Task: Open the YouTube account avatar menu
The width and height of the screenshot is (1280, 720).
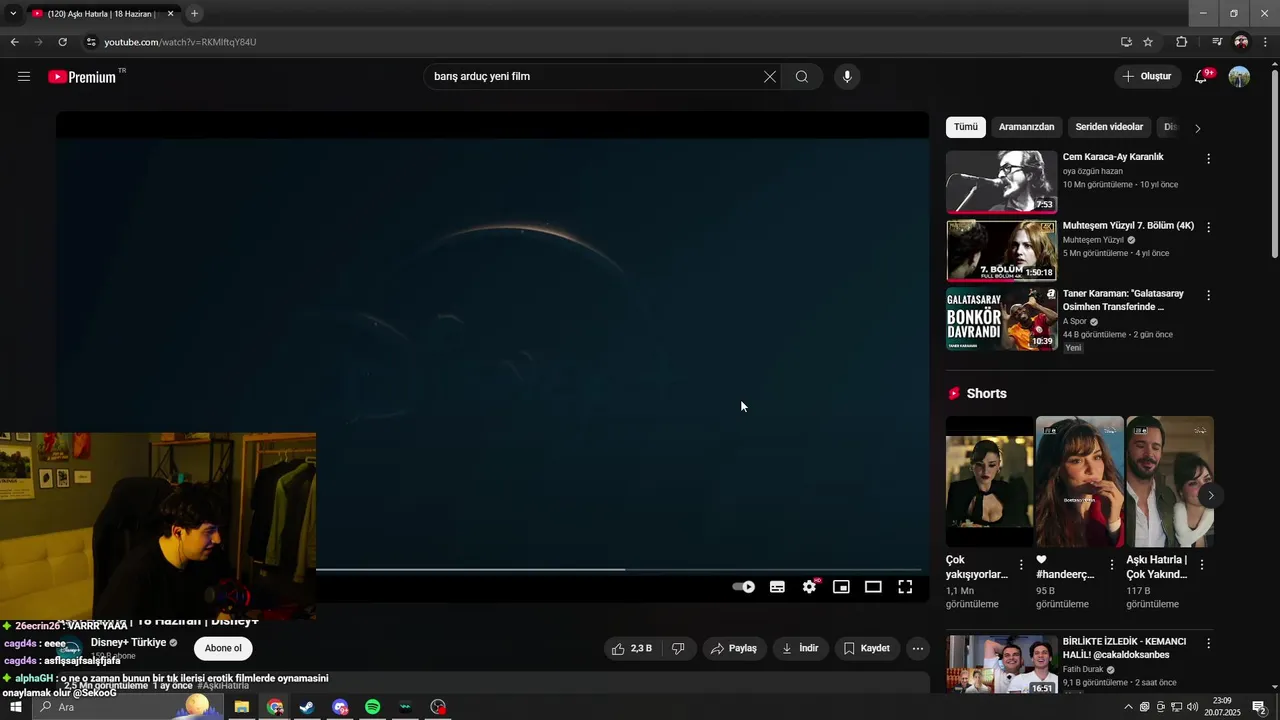Action: 1239,77
